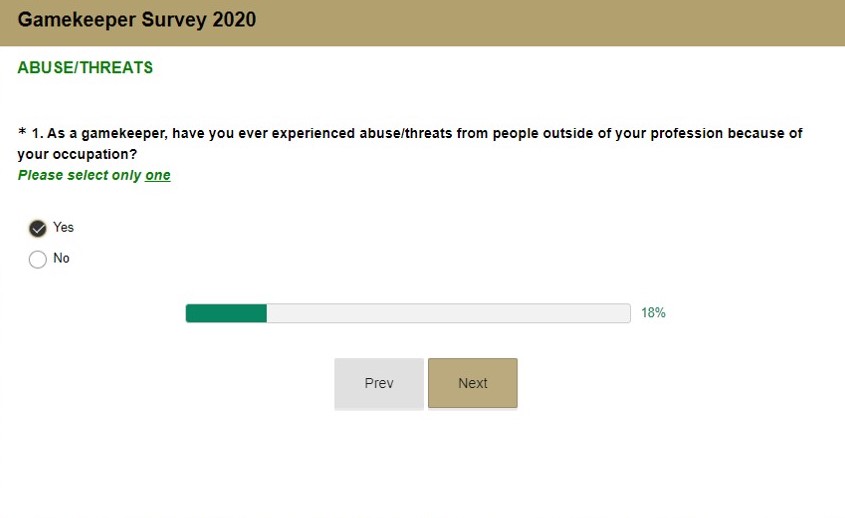Viewport: 845px width, 518px height.
Task: Click the empty circle beside No
Action: tap(38, 259)
